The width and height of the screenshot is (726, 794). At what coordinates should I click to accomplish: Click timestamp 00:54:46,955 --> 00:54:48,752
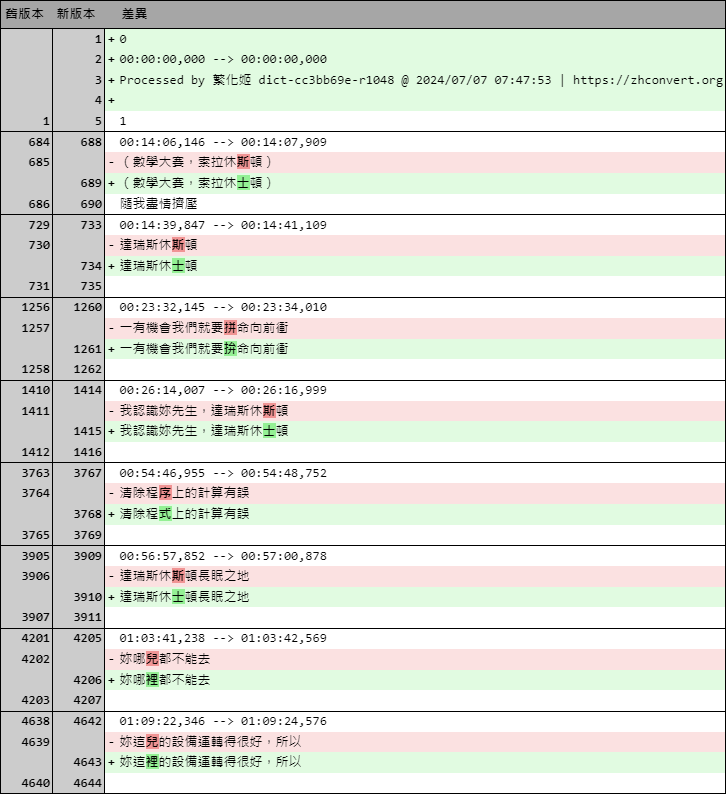point(223,473)
